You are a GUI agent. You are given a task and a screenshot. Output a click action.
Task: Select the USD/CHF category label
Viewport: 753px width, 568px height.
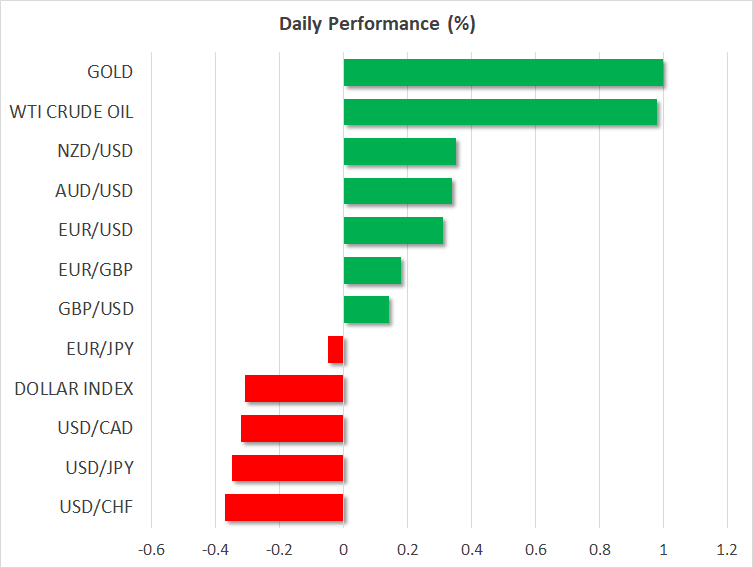click(96, 507)
